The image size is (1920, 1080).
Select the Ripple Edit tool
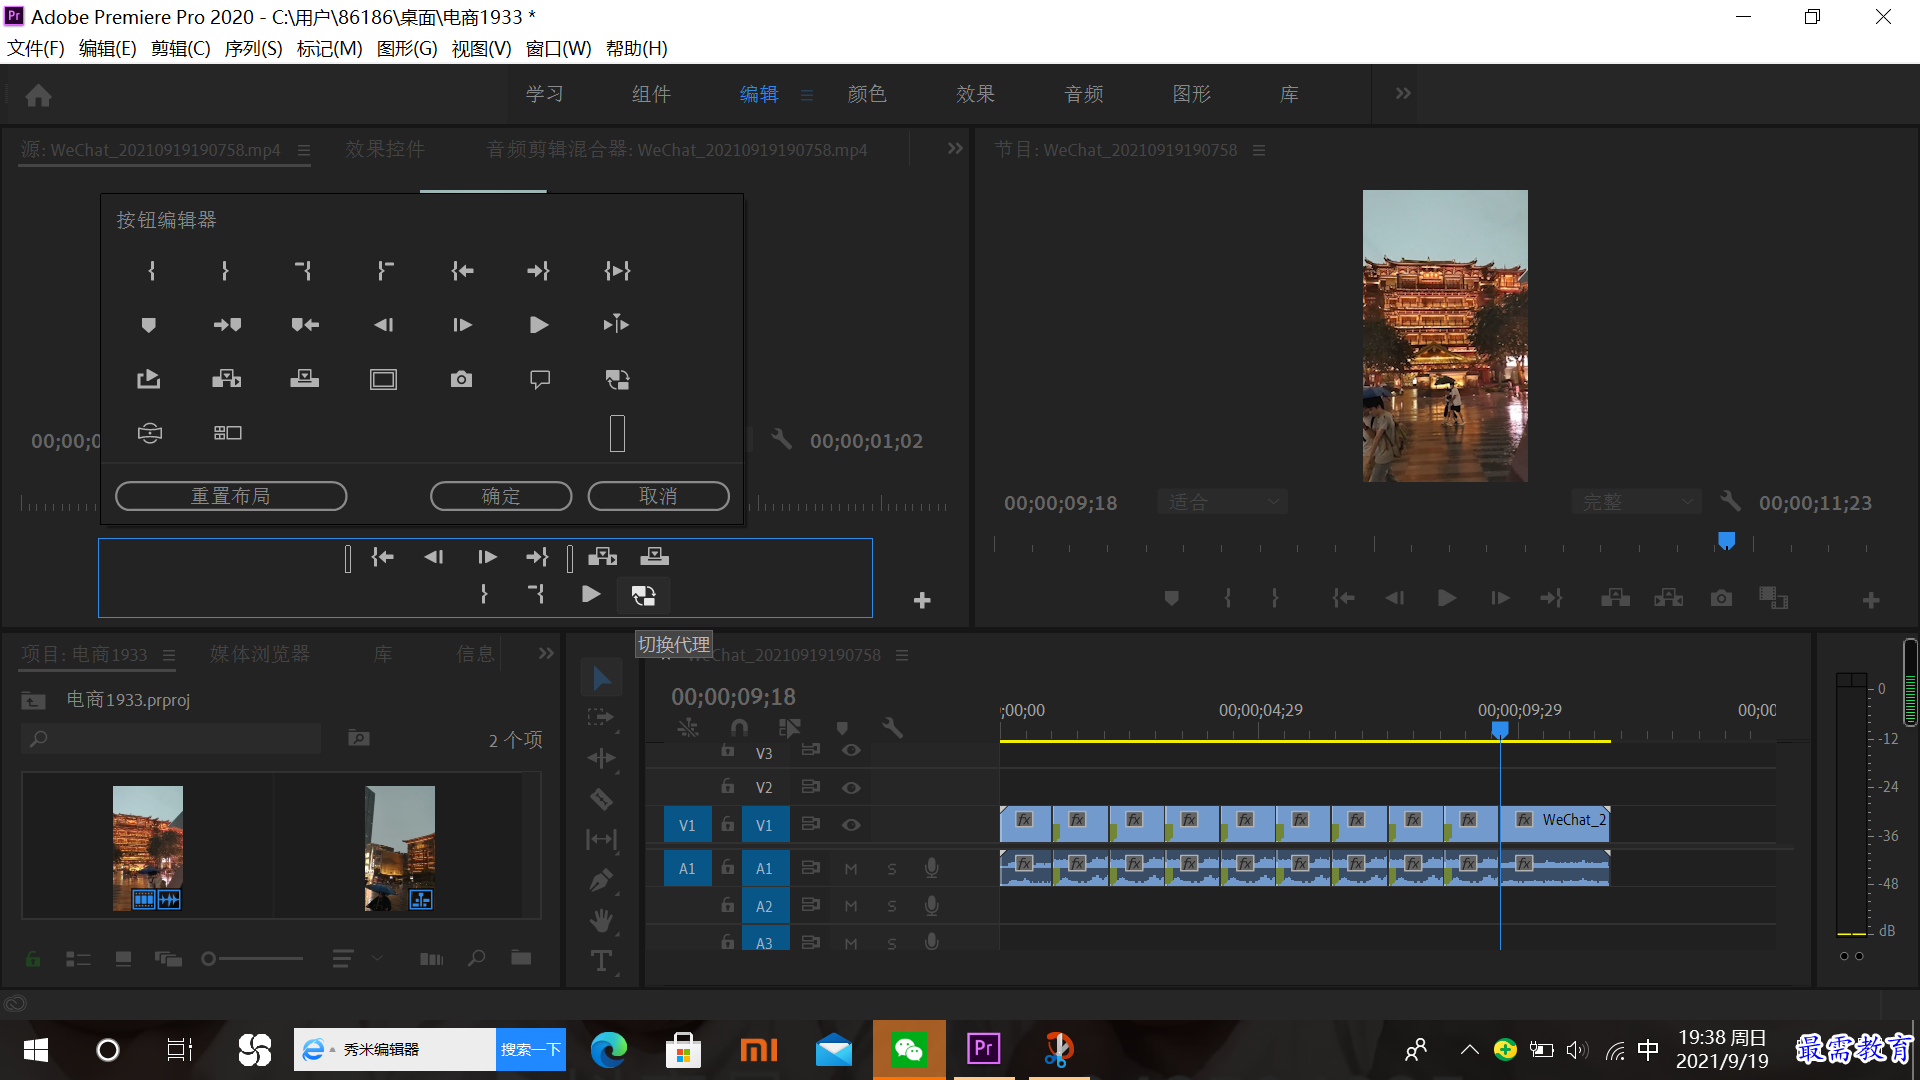pos(601,758)
